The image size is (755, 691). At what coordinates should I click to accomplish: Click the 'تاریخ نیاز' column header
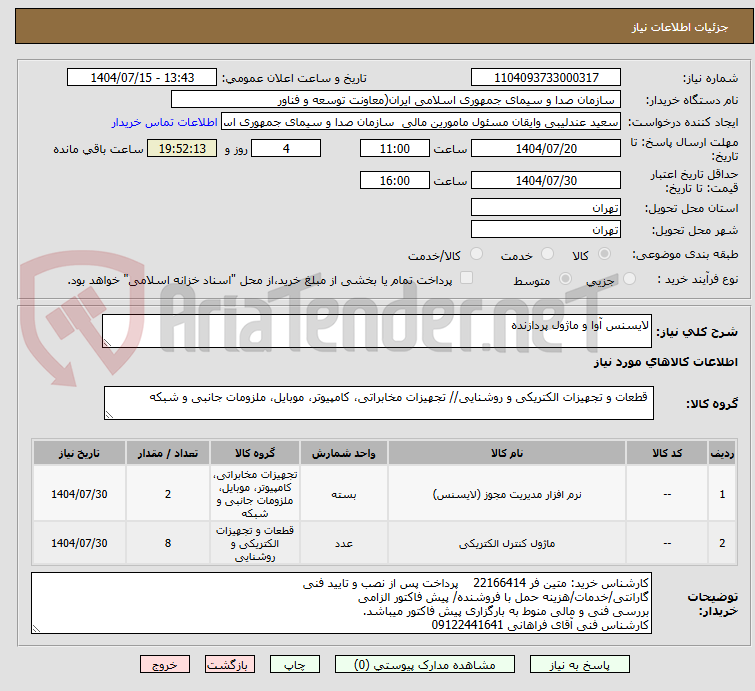point(79,453)
